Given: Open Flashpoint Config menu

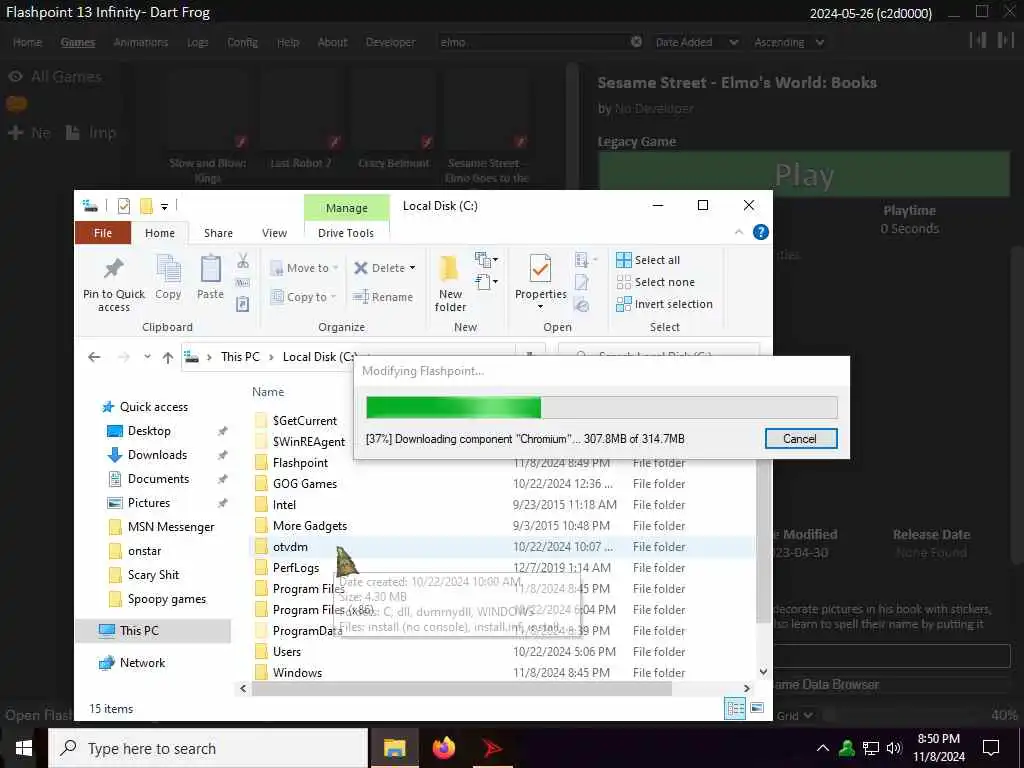Looking at the screenshot, I should [x=242, y=42].
